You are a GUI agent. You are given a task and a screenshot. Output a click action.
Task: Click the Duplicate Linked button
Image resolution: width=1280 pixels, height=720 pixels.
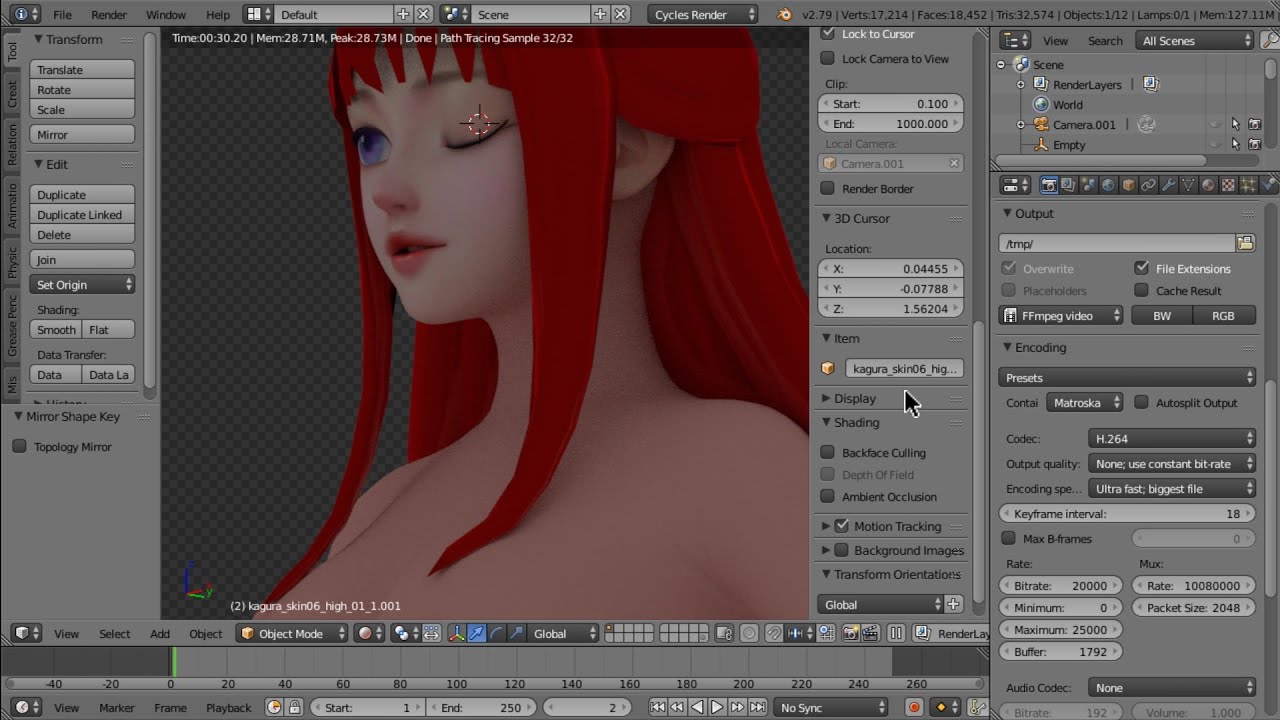point(82,215)
